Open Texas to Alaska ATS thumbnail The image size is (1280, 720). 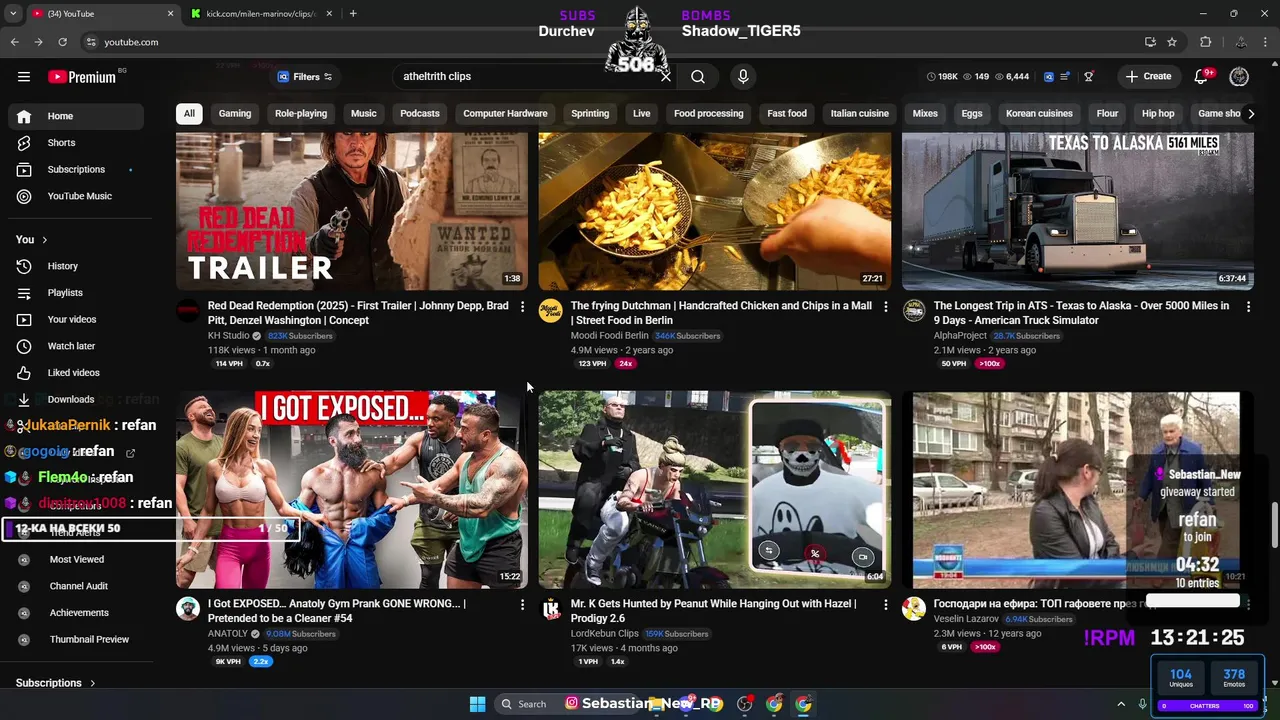pyautogui.click(x=1078, y=211)
